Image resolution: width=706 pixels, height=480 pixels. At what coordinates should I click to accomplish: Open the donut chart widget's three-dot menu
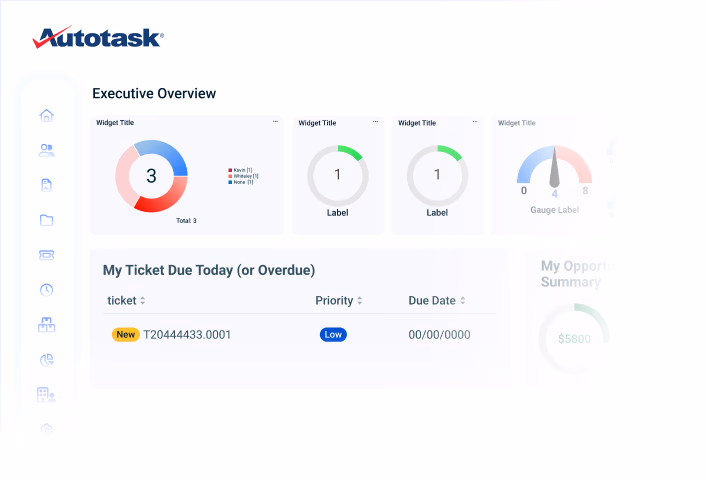(275, 122)
